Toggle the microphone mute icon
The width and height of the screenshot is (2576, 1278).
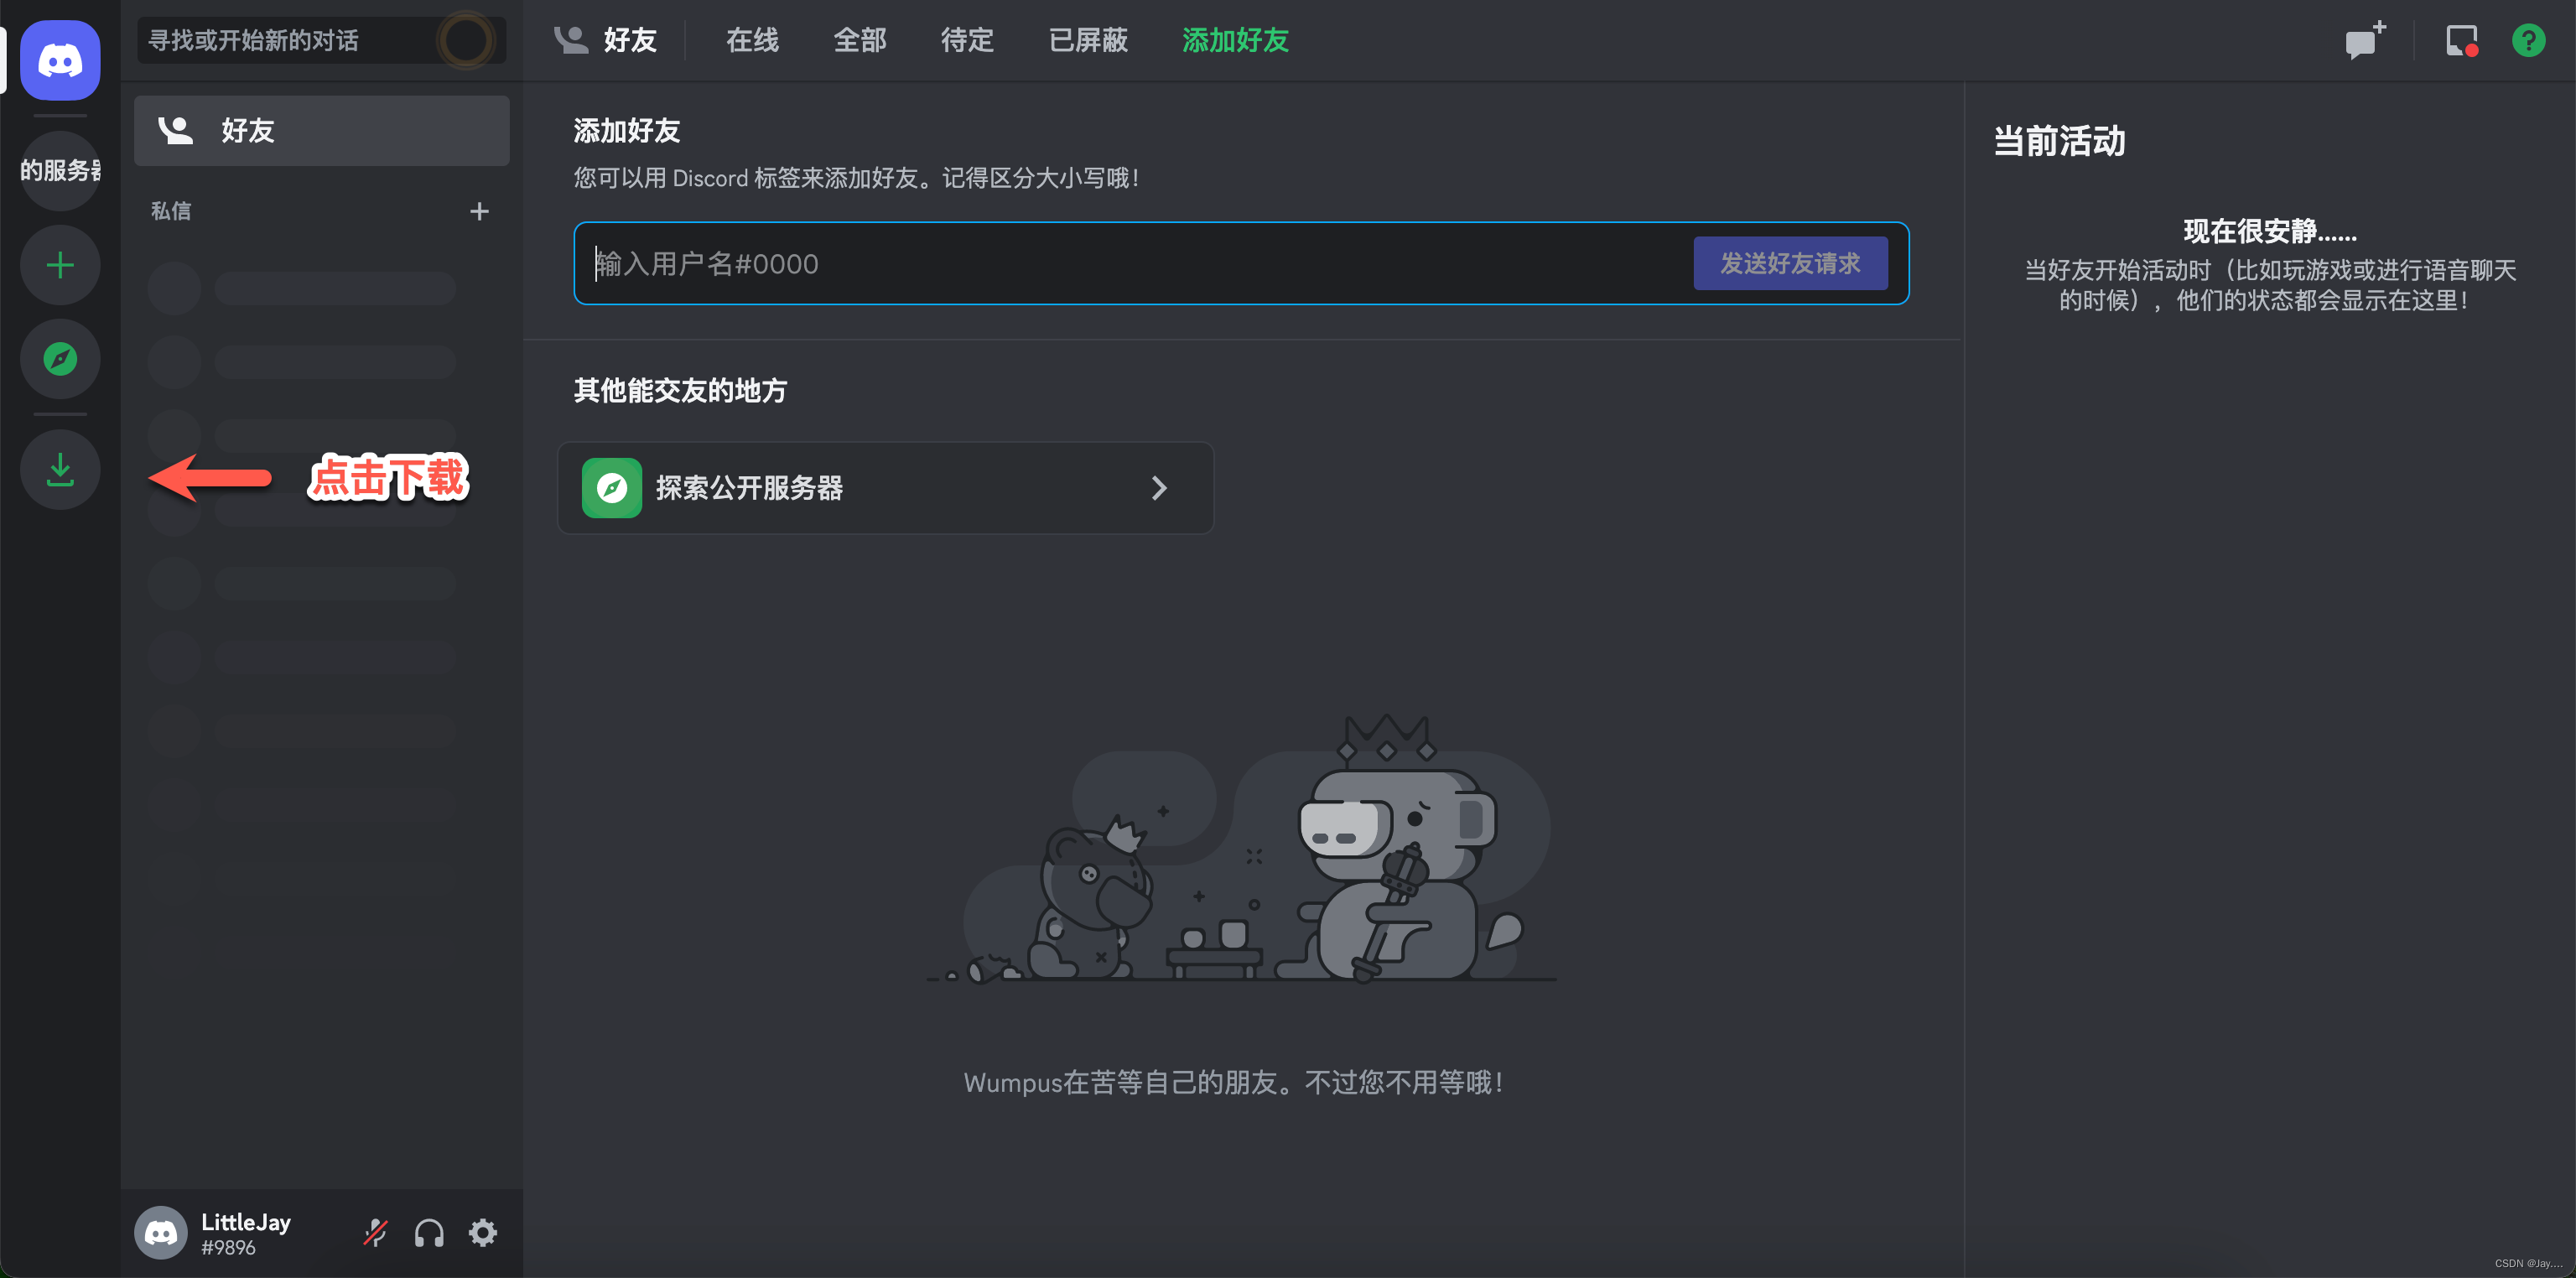(375, 1232)
